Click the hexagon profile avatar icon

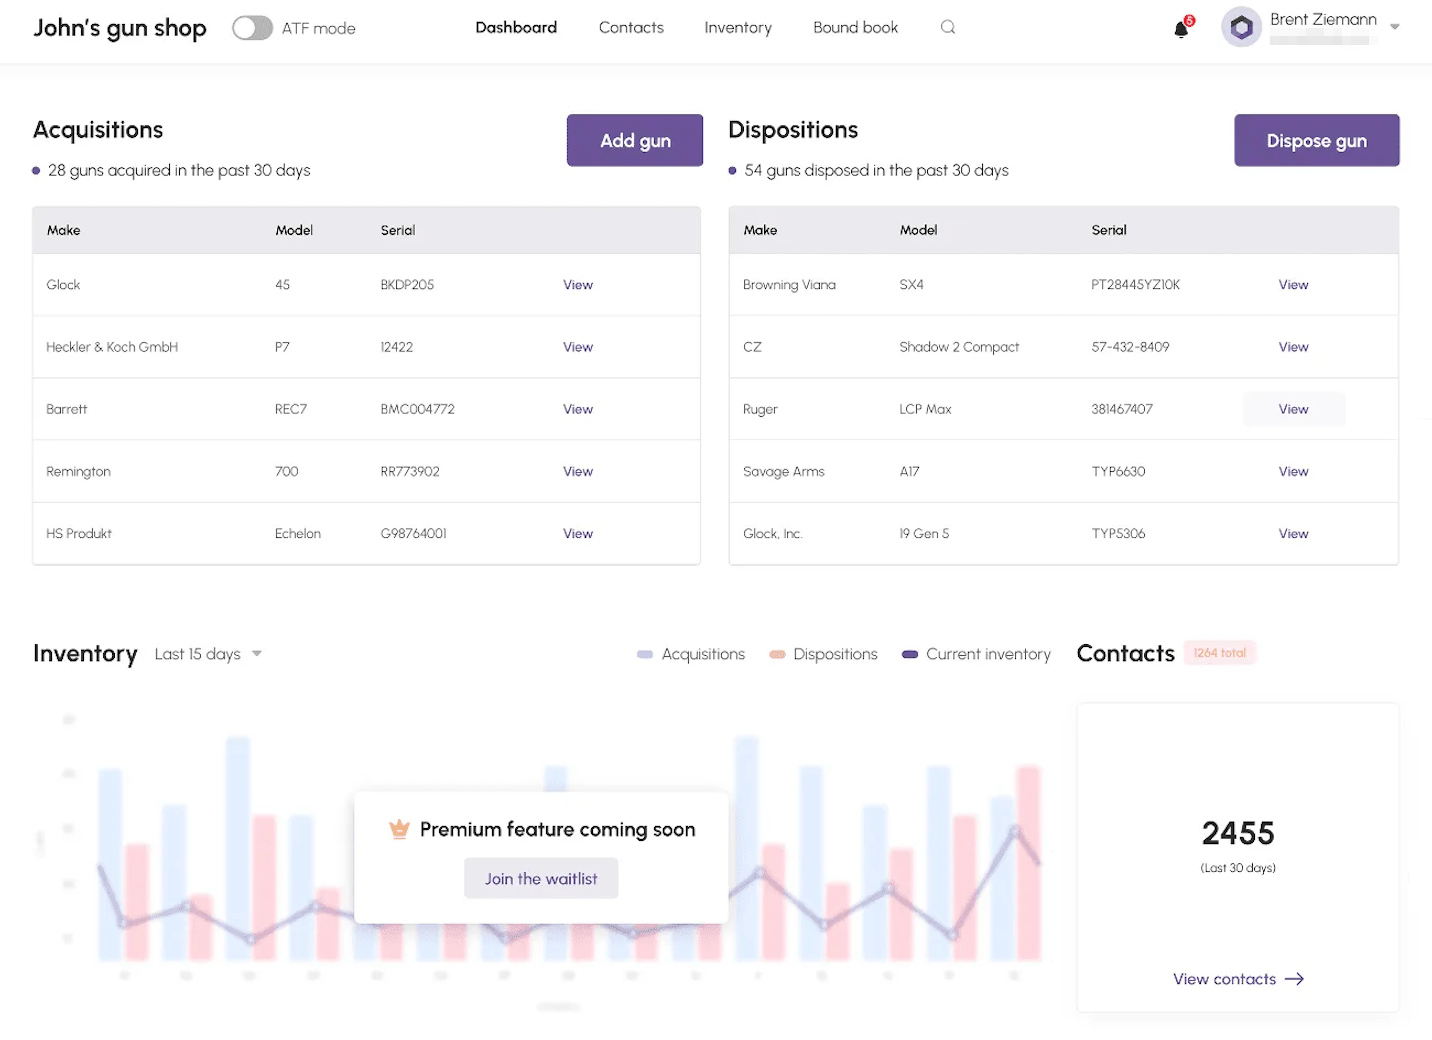click(1241, 27)
